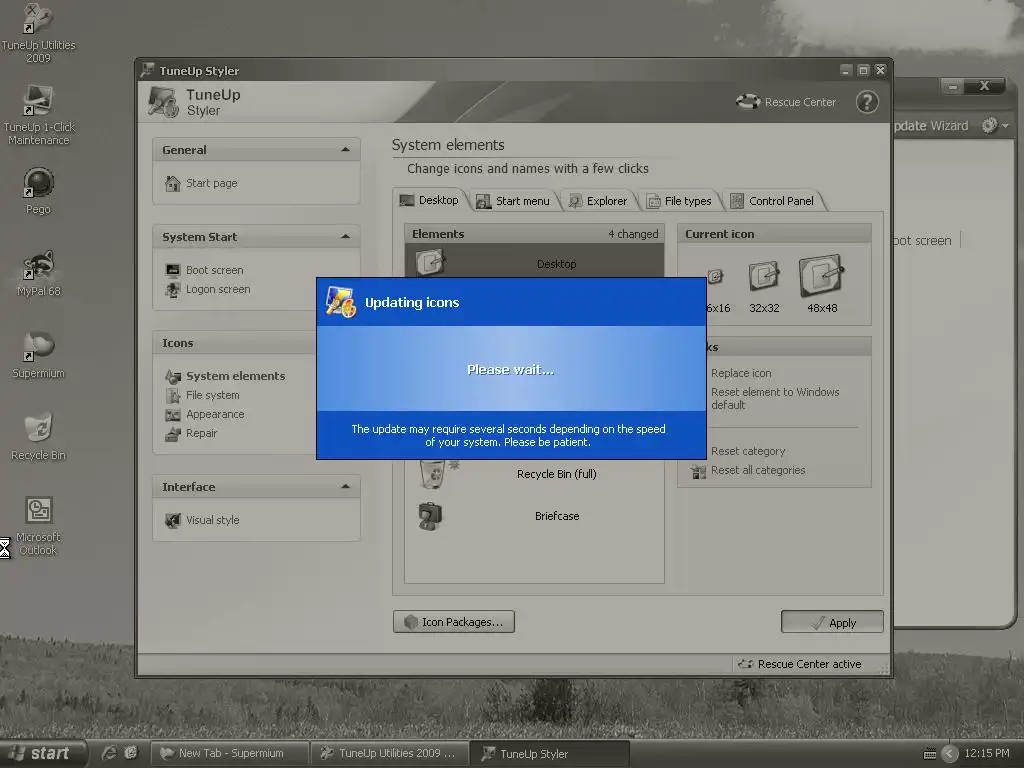Launch Pego desktop shortcut

[38, 191]
